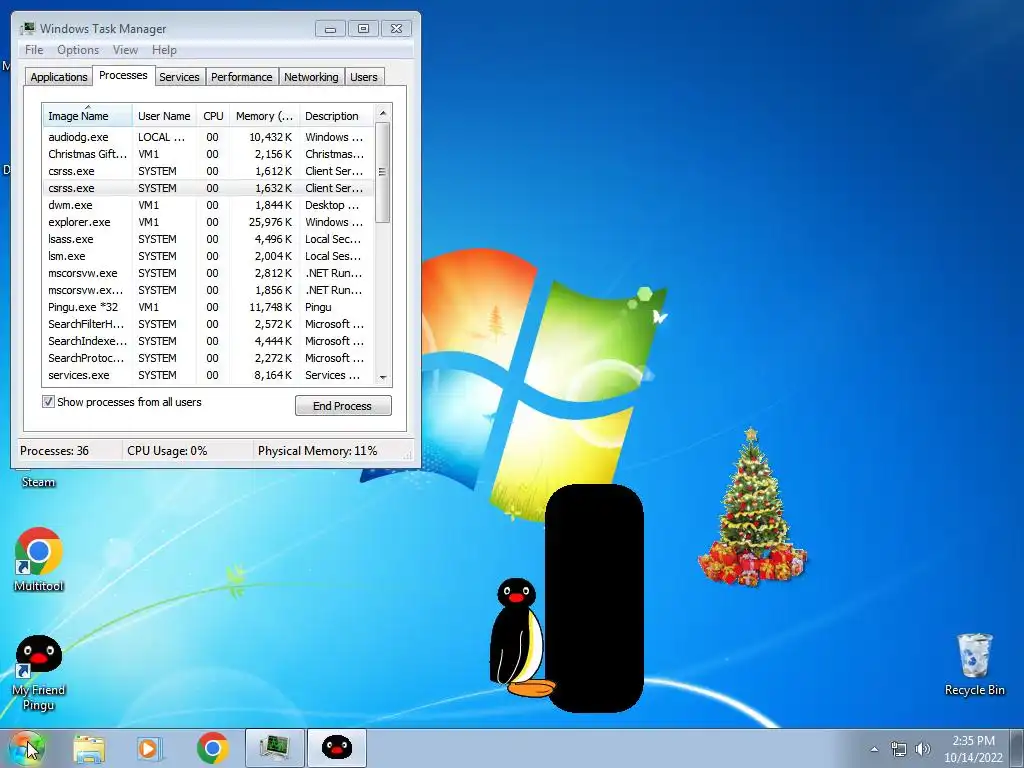Select the Pingu.exe *32 process
This screenshot has width=1024, height=768.
point(208,307)
